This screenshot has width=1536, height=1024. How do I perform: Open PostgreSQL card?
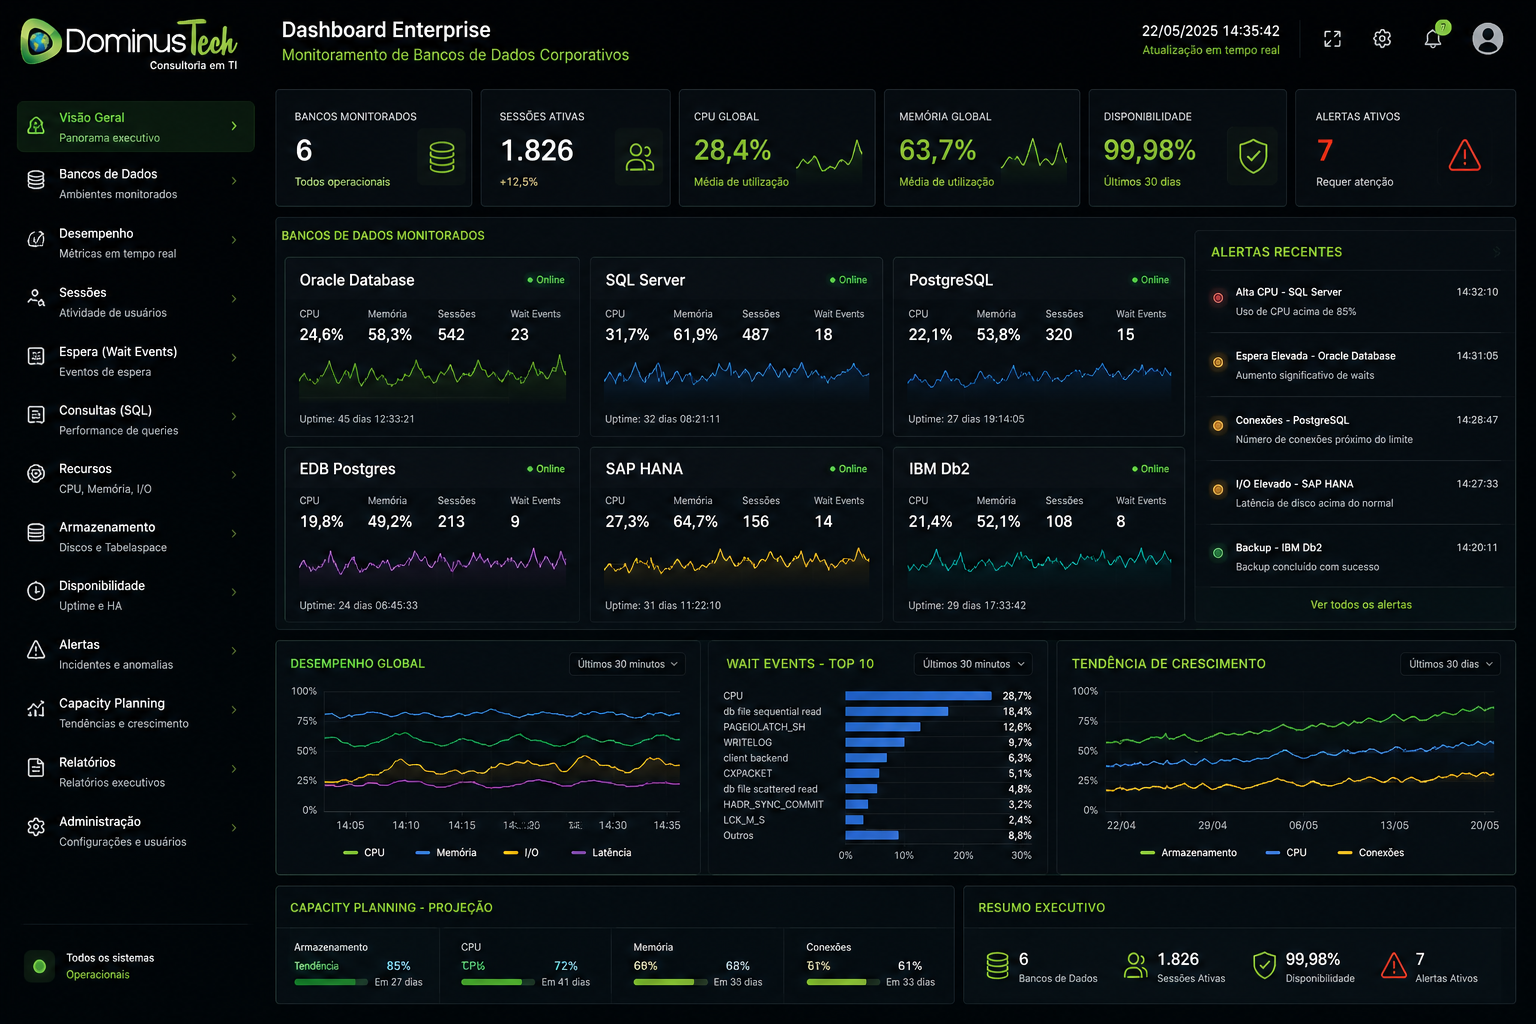coord(1039,347)
